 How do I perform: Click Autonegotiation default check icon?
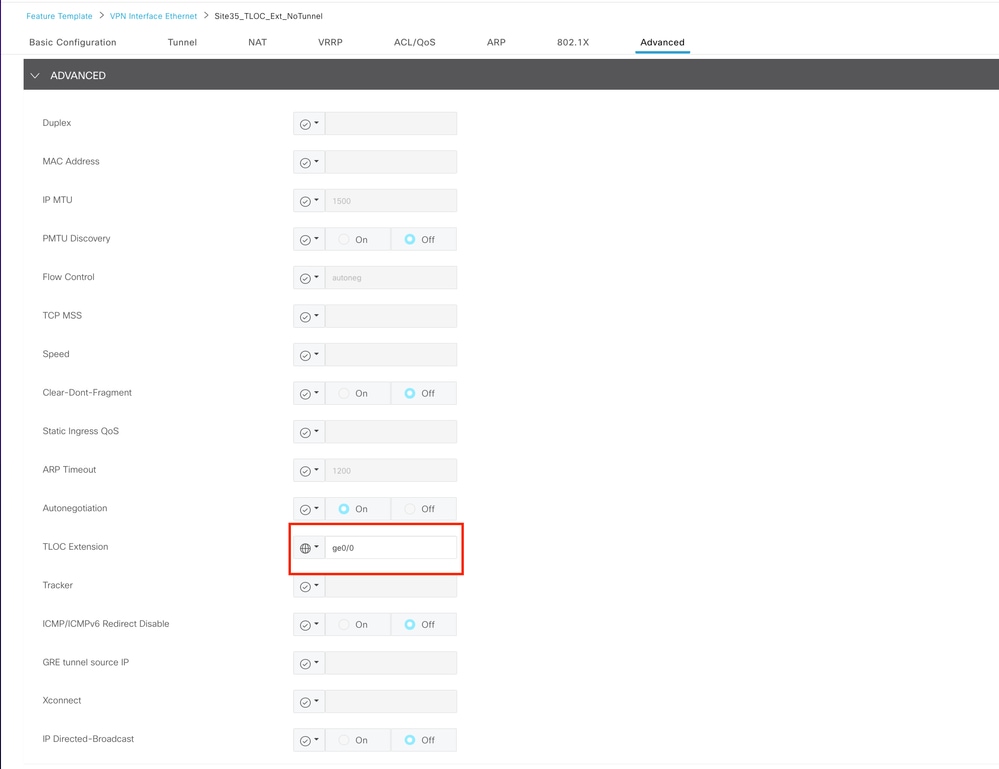point(305,510)
